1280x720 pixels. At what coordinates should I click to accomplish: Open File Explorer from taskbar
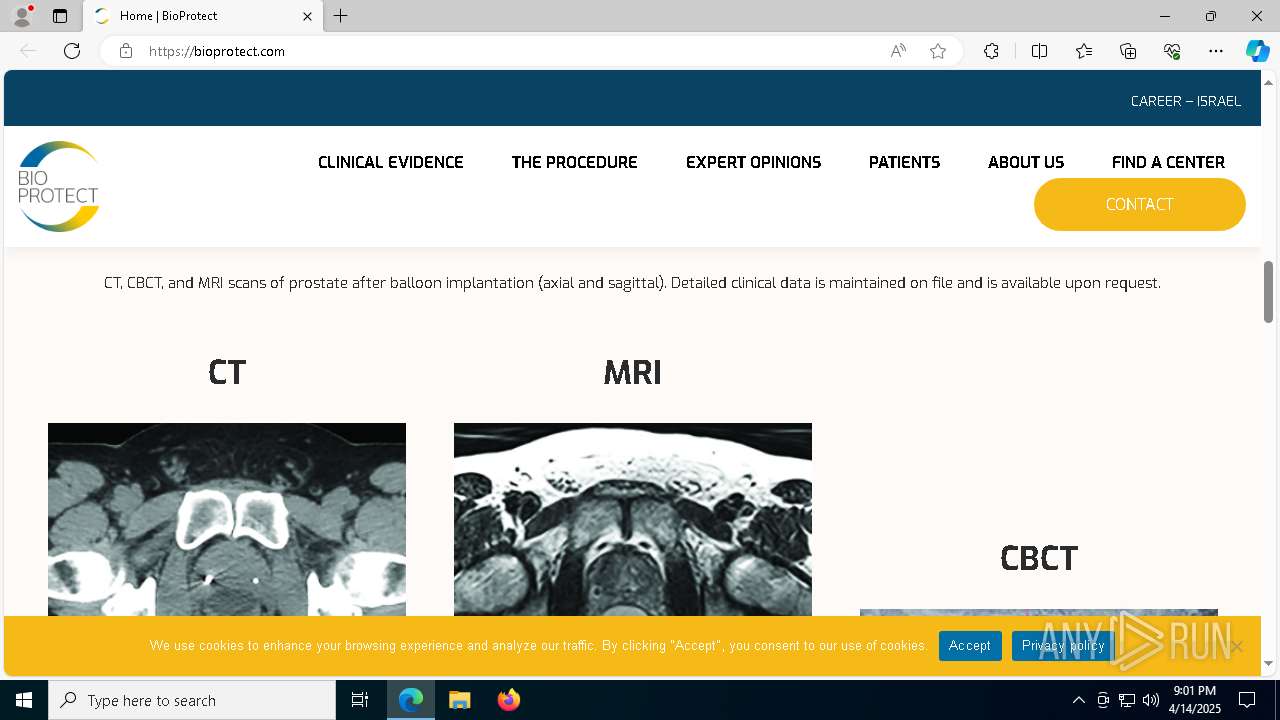(460, 700)
